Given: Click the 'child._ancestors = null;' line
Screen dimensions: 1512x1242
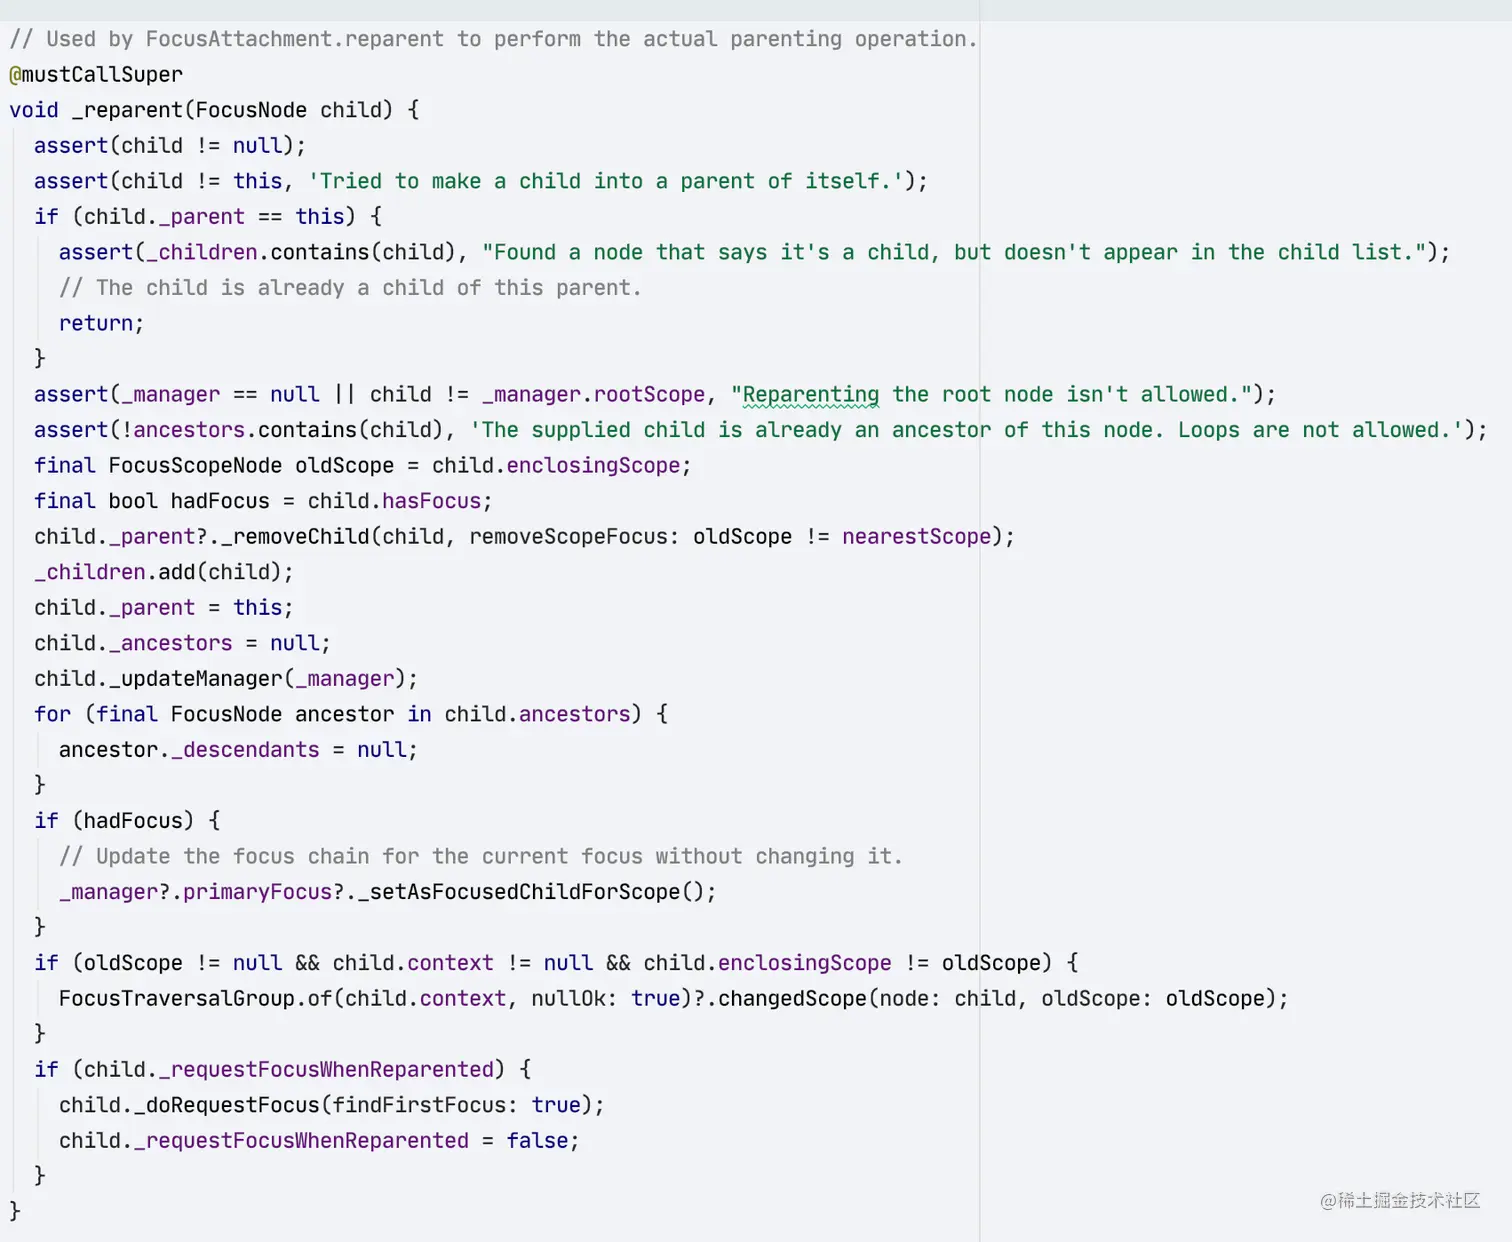Looking at the screenshot, I should (182, 643).
